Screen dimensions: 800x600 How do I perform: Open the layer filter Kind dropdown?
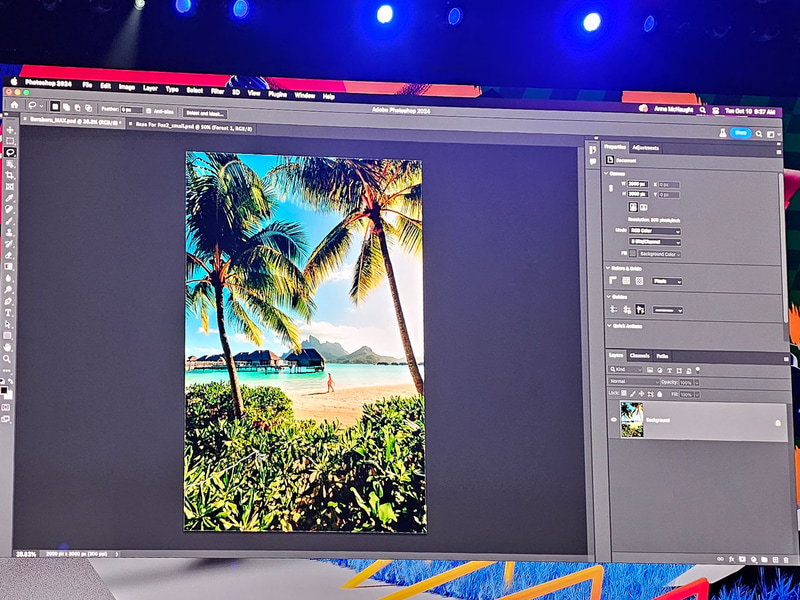(x=626, y=369)
